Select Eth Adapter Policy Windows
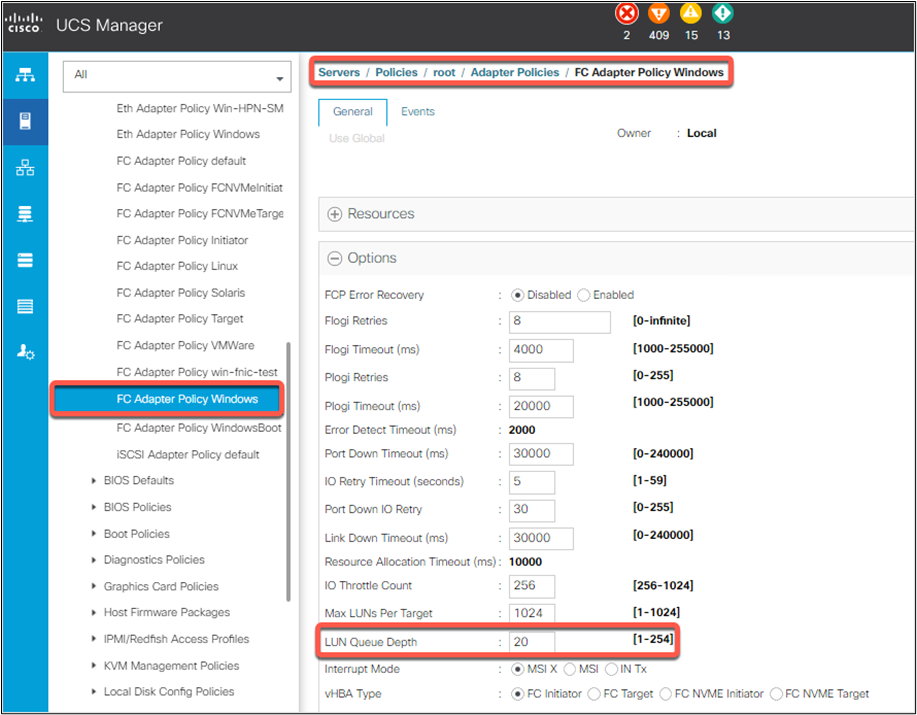This screenshot has height=715, width=917. (x=188, y=134)
